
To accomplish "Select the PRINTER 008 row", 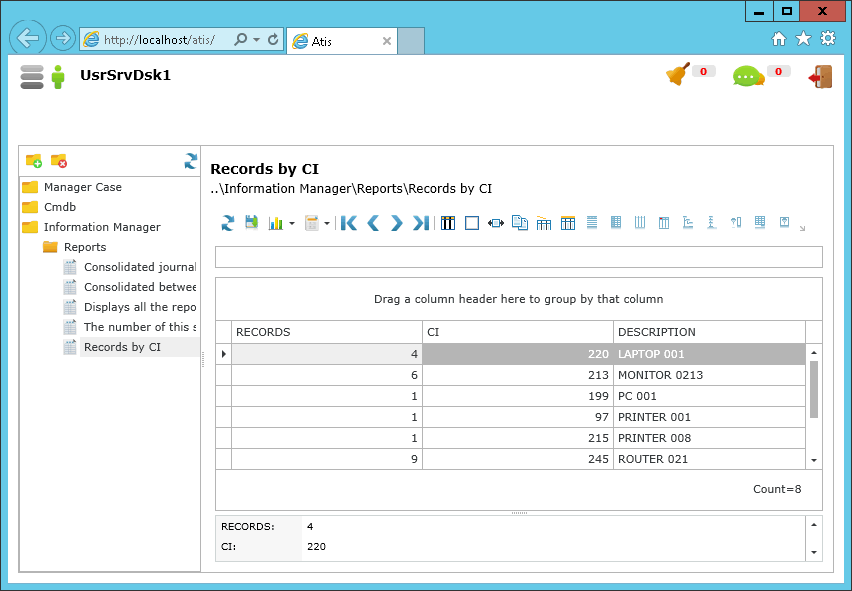I will (511, 438).
